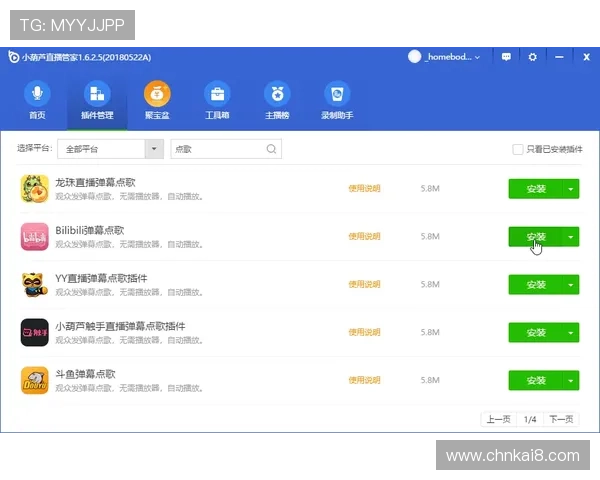Viewport: 600px width, 480px height.
Task: Install Bilibili弹幕点歌 plugin
Action: coord(536,237)
